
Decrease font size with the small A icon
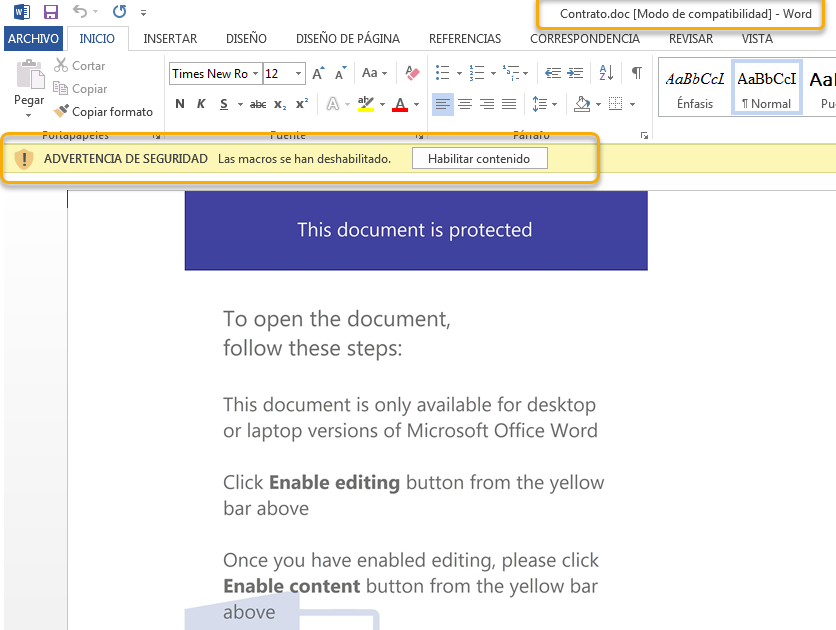[x=340, y=73]
